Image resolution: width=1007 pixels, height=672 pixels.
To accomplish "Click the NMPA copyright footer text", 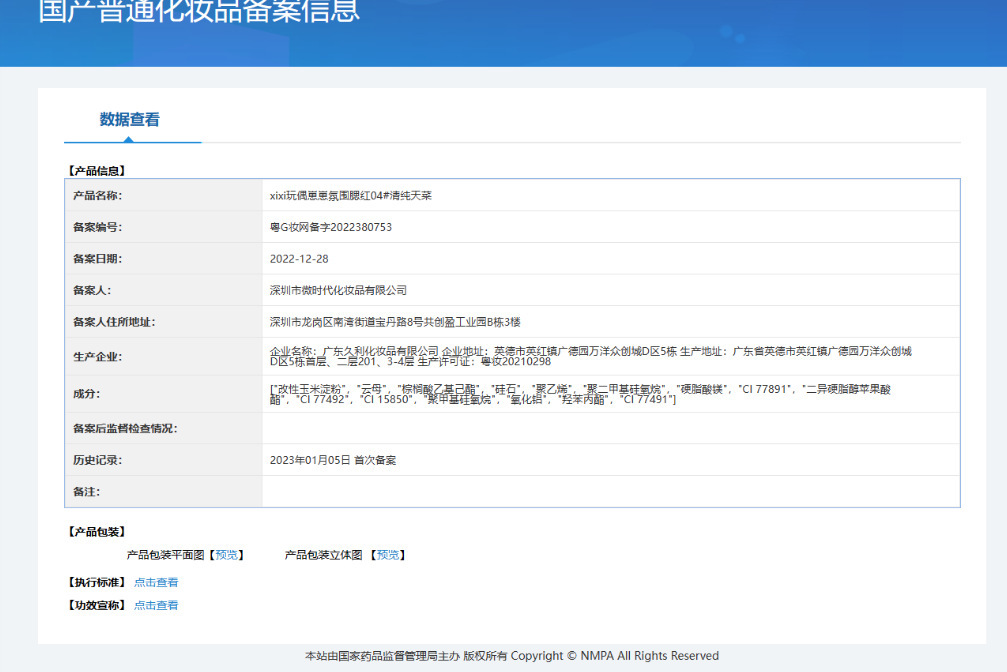I will coord(512,656).
